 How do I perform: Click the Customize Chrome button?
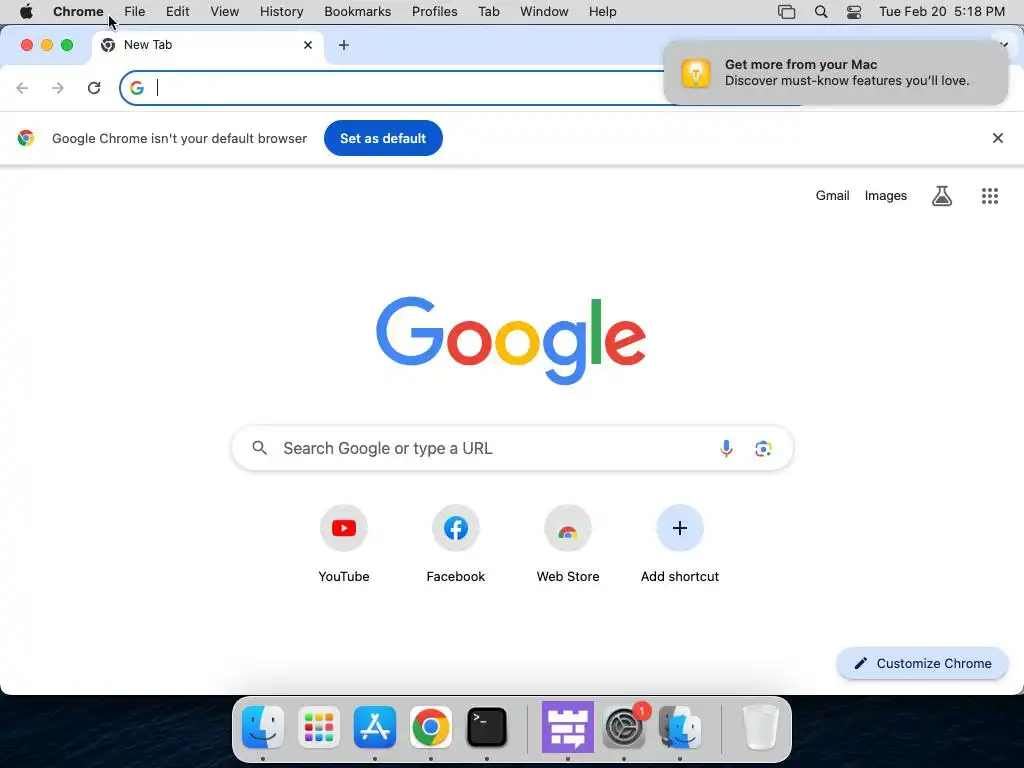click(922, 664)
